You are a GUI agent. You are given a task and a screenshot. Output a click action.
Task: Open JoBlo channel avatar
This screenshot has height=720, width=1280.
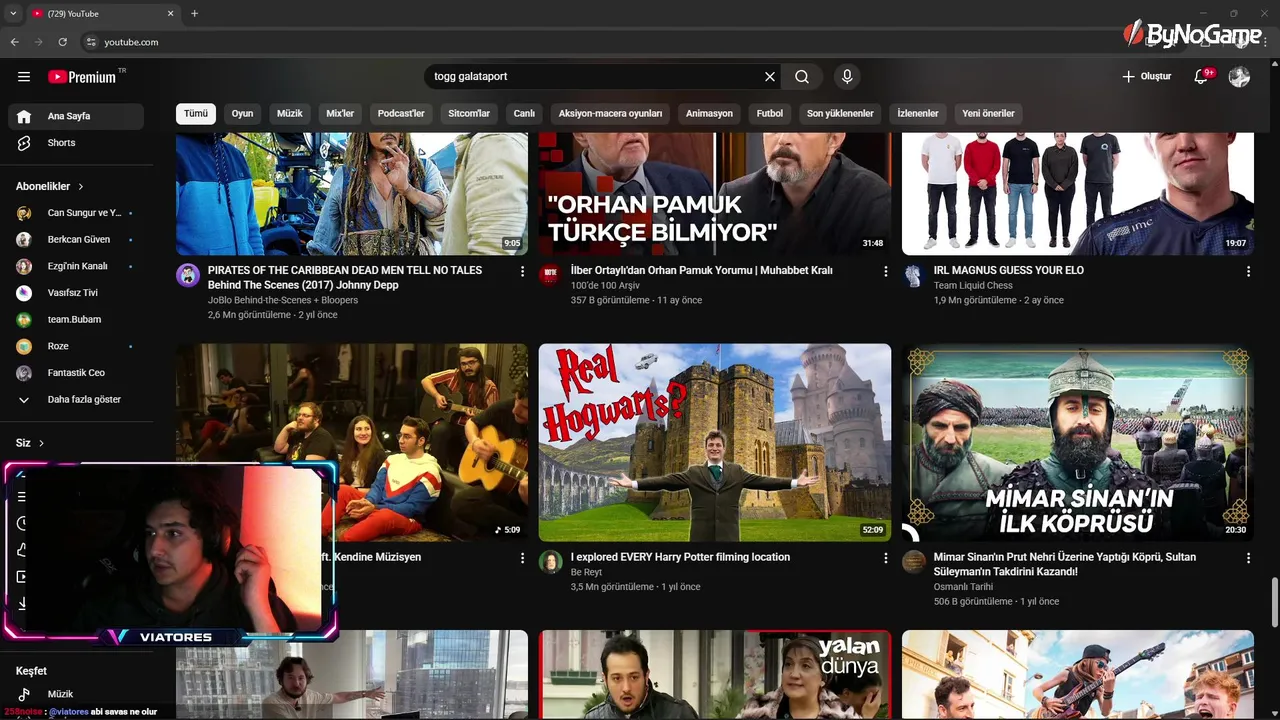(188, 276)
